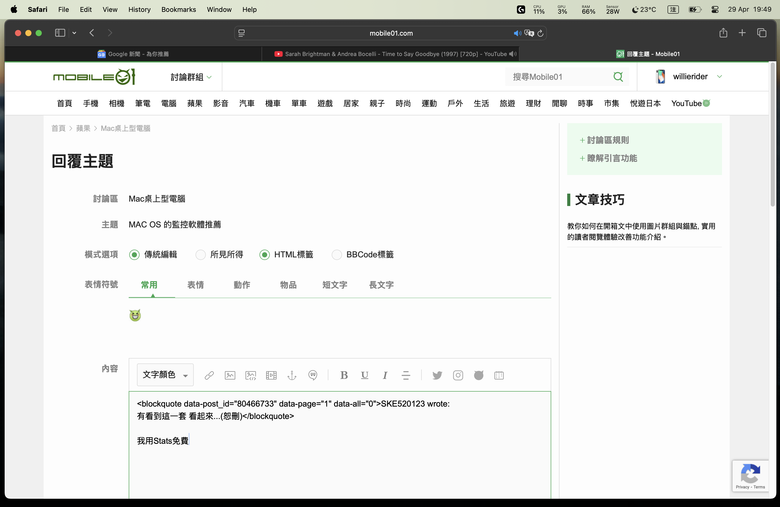Insert an image using the editor image icon
This screenshot has width=780, height=507.
pyautogui.click(x=230, y=375)
